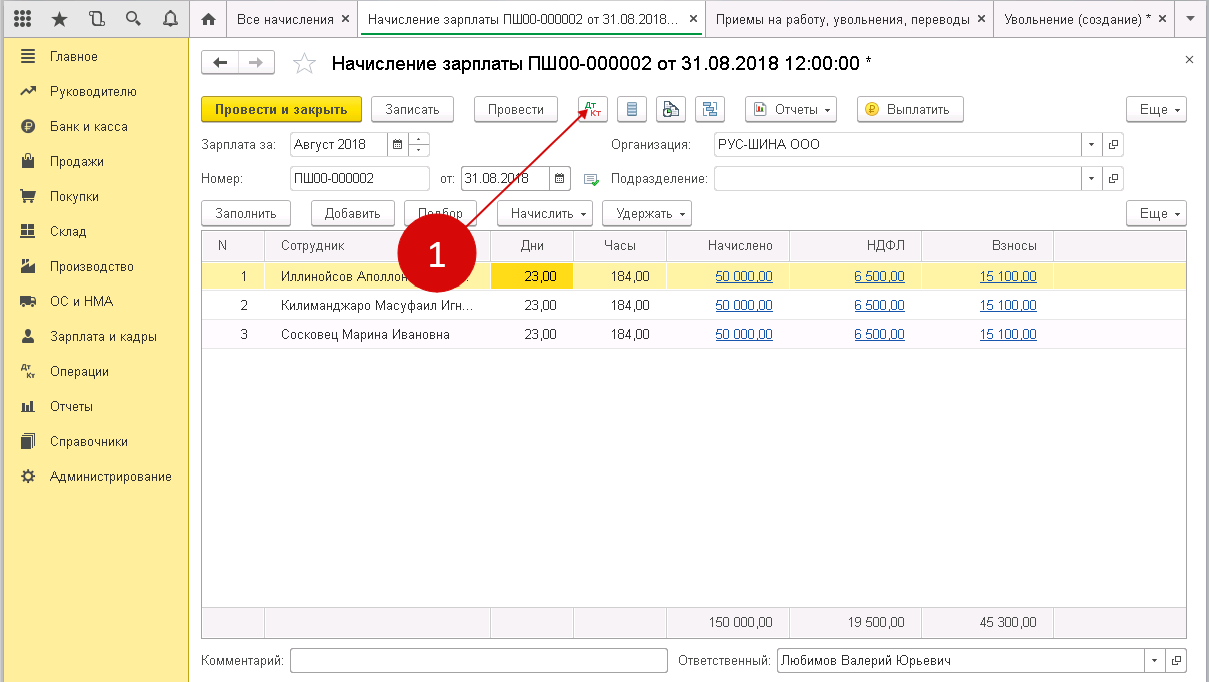The width and height of the screenshot is (1209, 682).
Task: Click the Комментарий input field
Action: pos(478,661)
